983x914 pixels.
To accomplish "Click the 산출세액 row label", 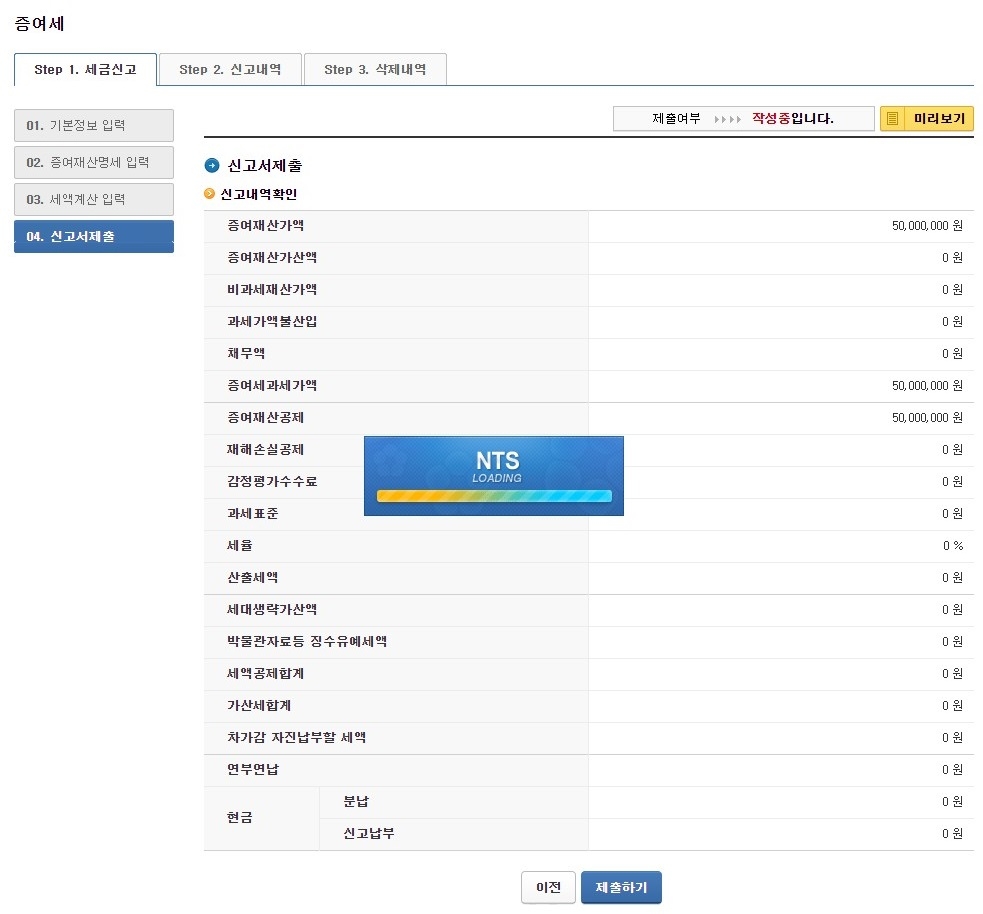I will [x=252, y=577].
